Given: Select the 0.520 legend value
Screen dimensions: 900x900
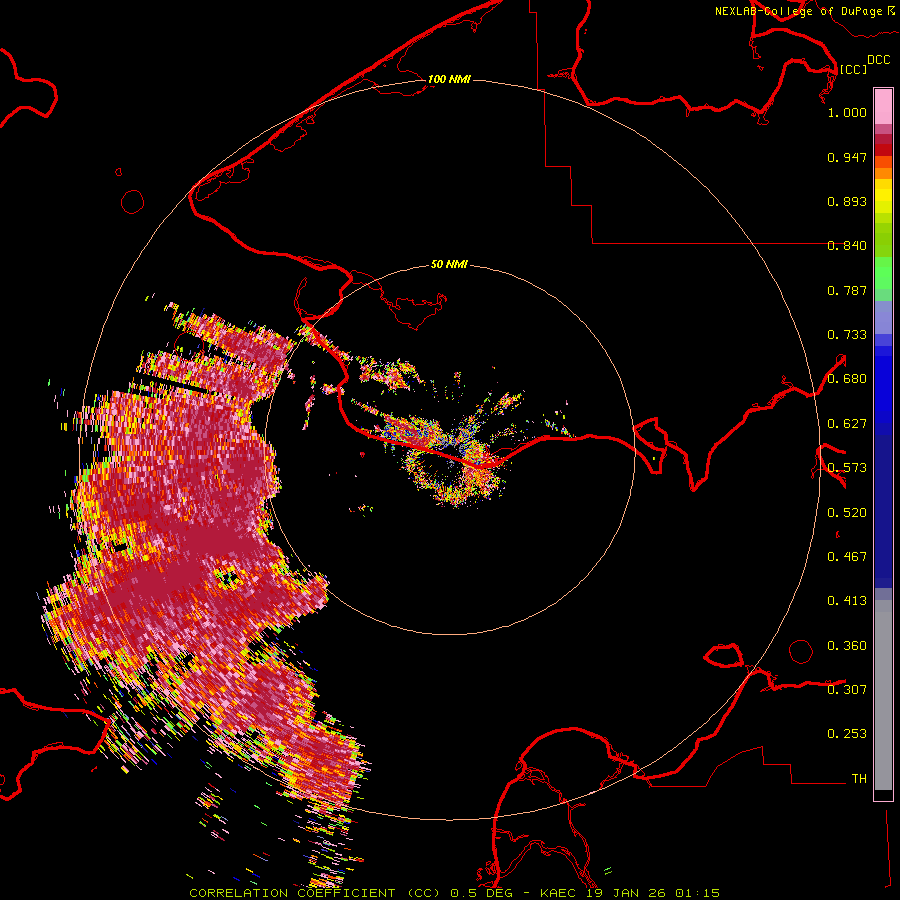Looking at the screenshot, I should pyautogui.click(x=847, y=513).
